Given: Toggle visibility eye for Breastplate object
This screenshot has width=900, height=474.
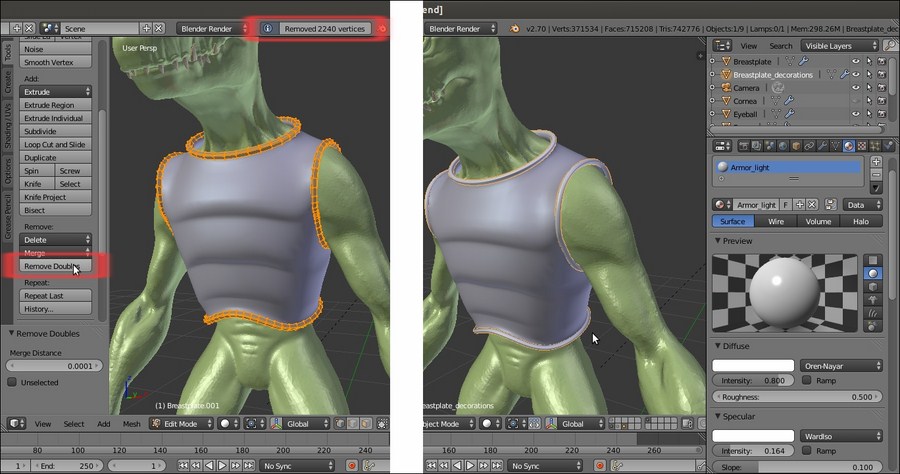Looking at the screenshot, I should tap(855, 61).
